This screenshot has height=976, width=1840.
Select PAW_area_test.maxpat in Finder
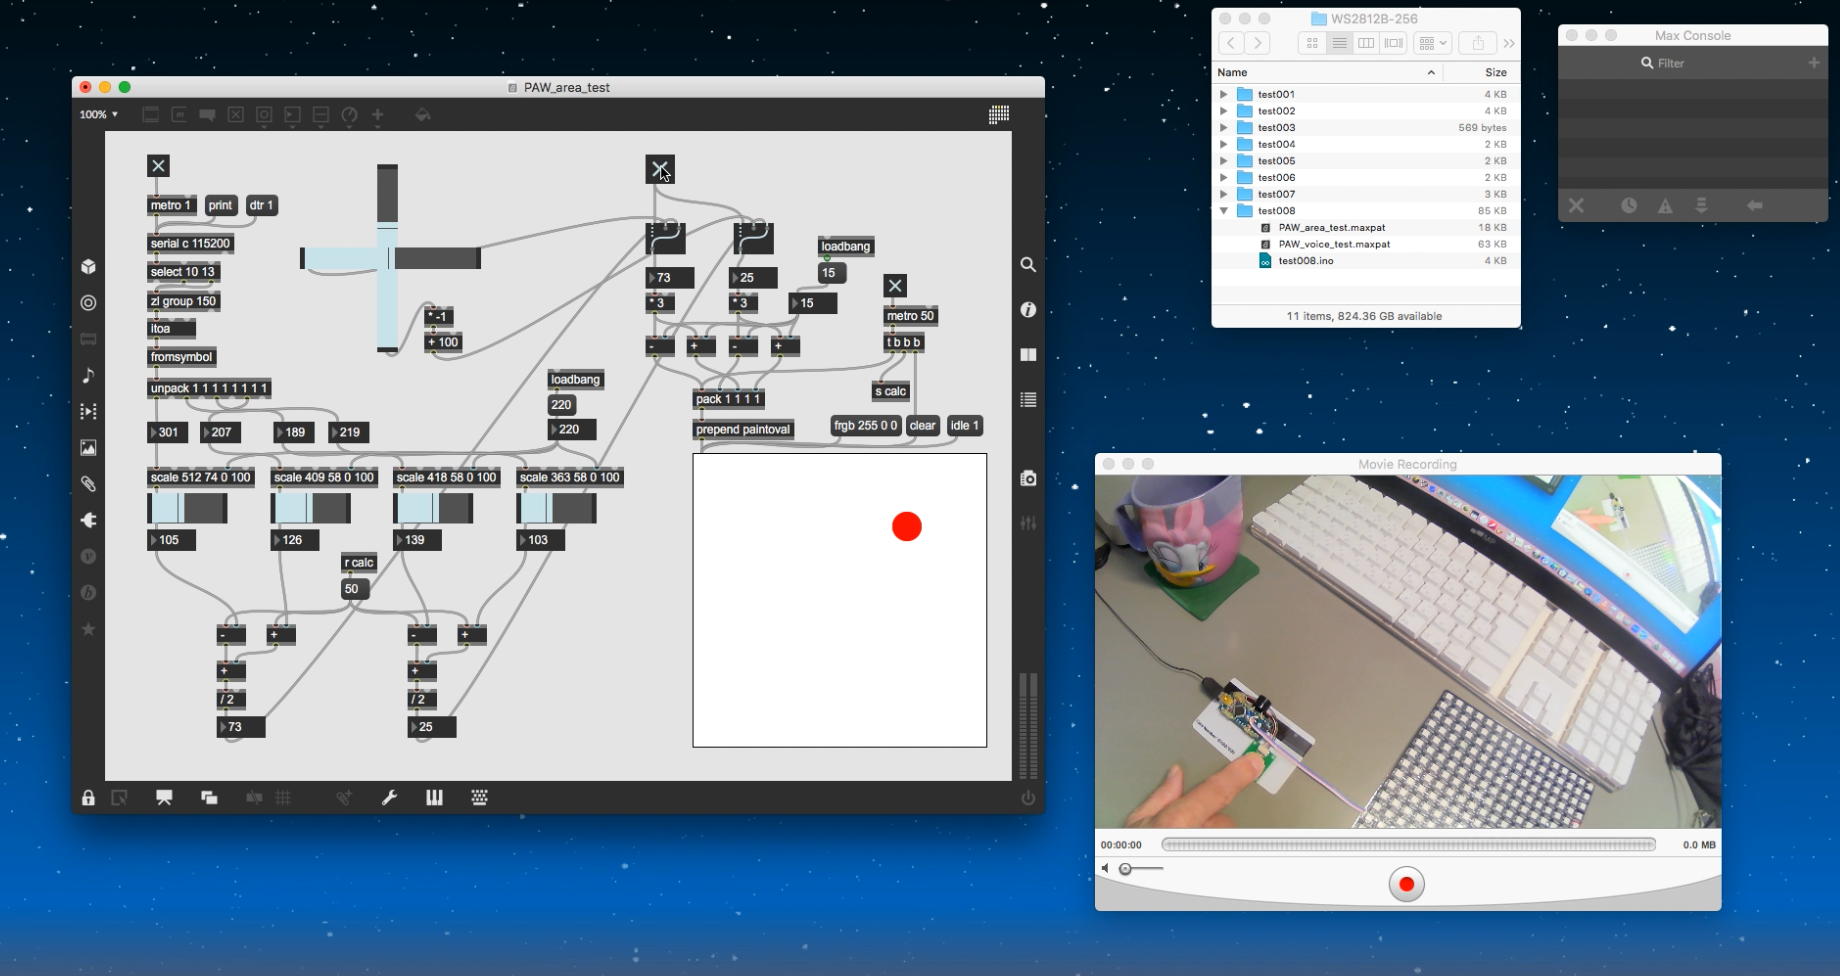coord(1366,227)
